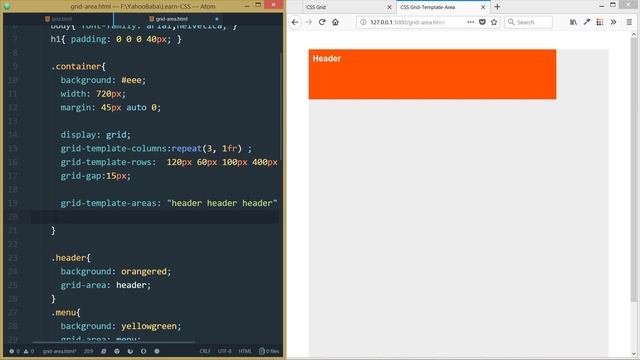Activate the eyedropper toolbar icon
The image size is (640, 360).
[x=587, y=22]
